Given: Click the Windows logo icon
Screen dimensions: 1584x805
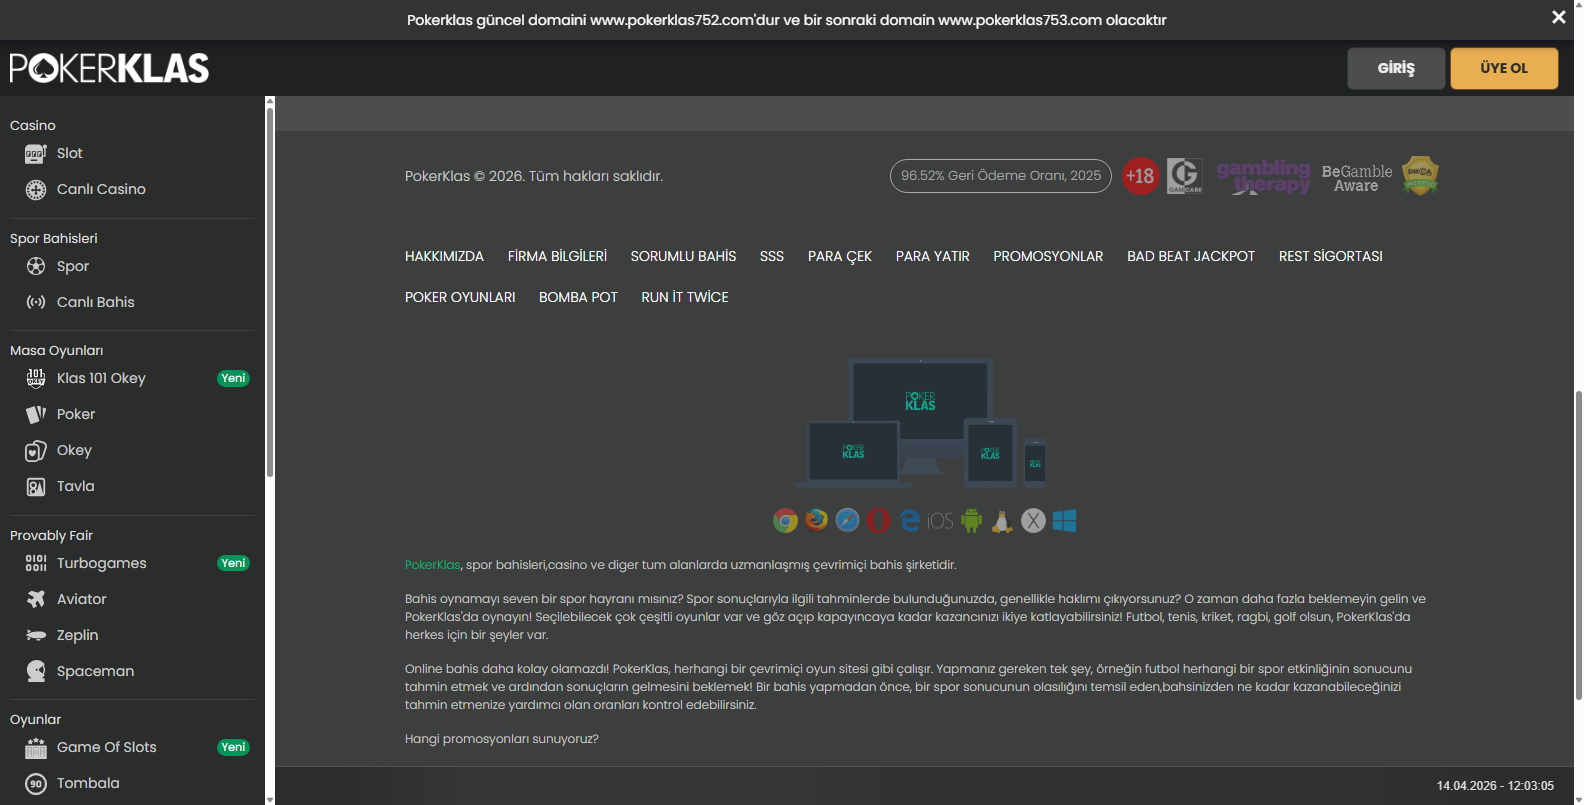Looking at the screenshot, I should 1064,520.
